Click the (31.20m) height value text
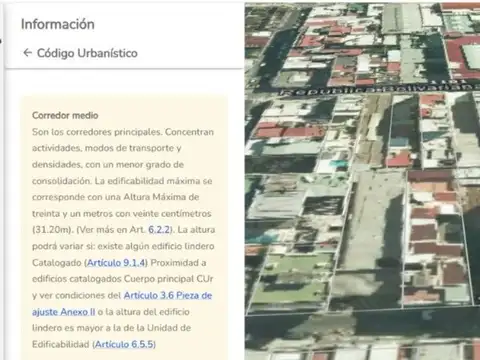This screenshot has height=360, width=480. (52, 230)
